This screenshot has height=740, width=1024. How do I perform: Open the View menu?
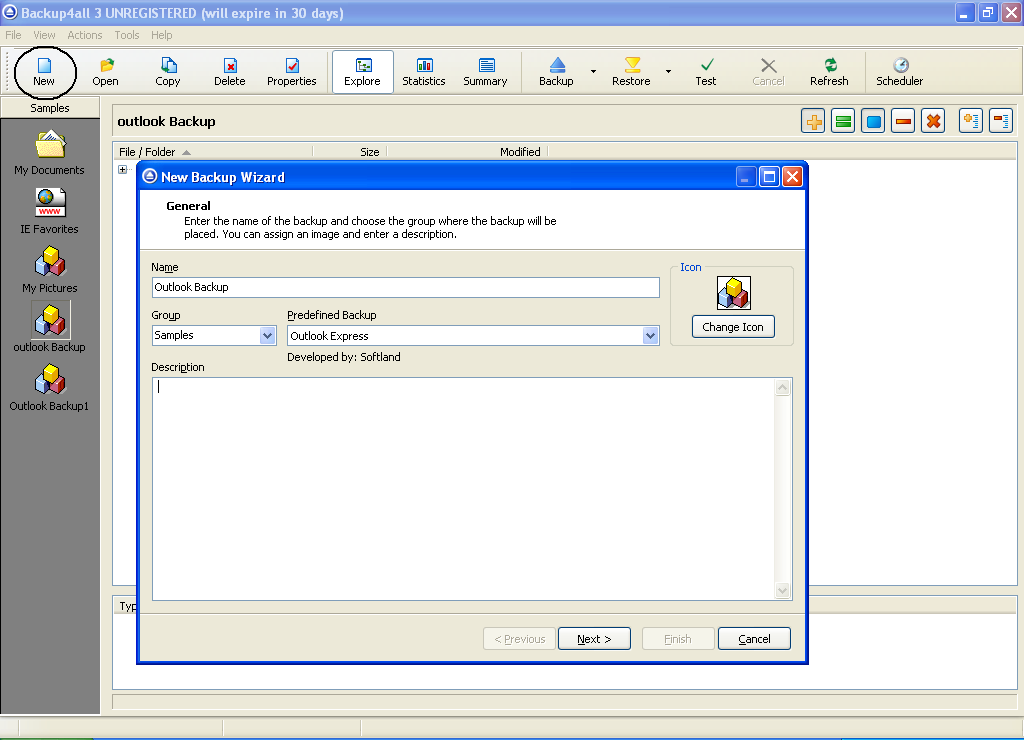pyautogui.click(x=44, y=35)
